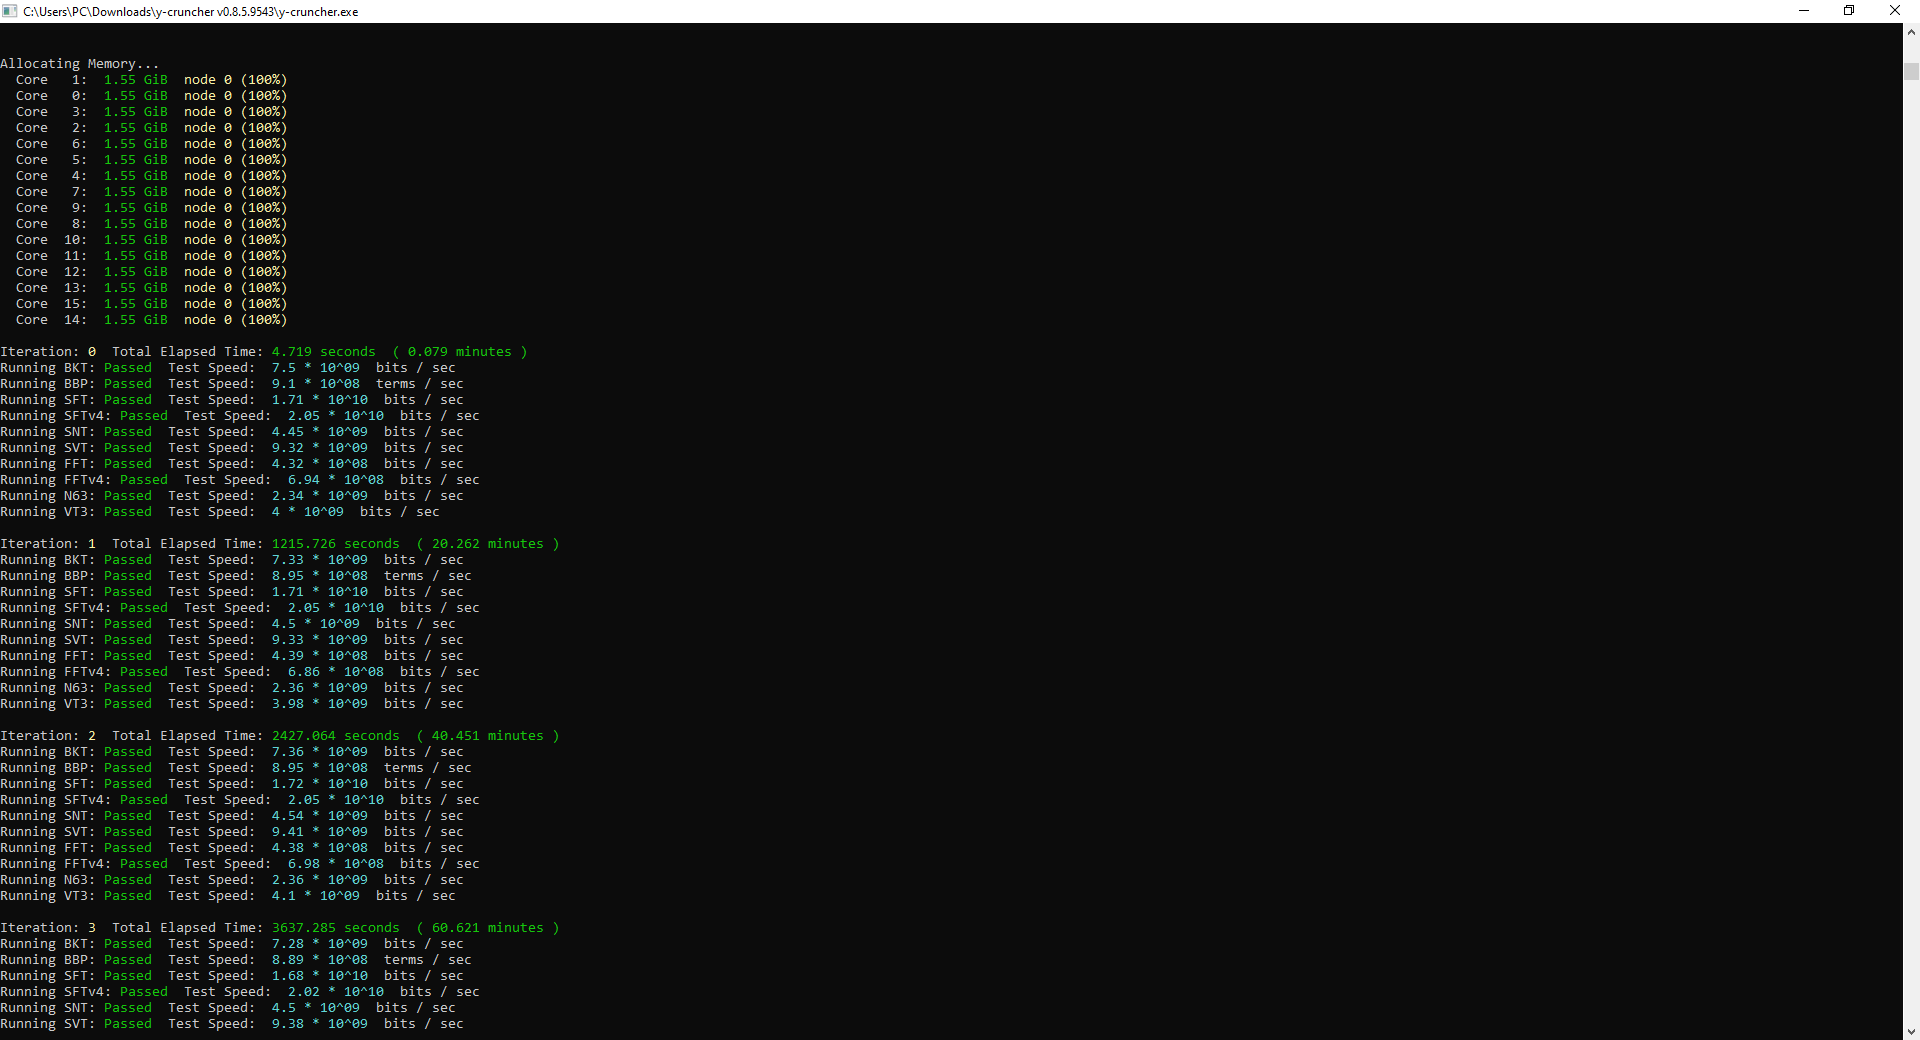Click SFT speed '1.68 * 10^10'
The image size is (1920, 1040).
(x=320, y=976)
